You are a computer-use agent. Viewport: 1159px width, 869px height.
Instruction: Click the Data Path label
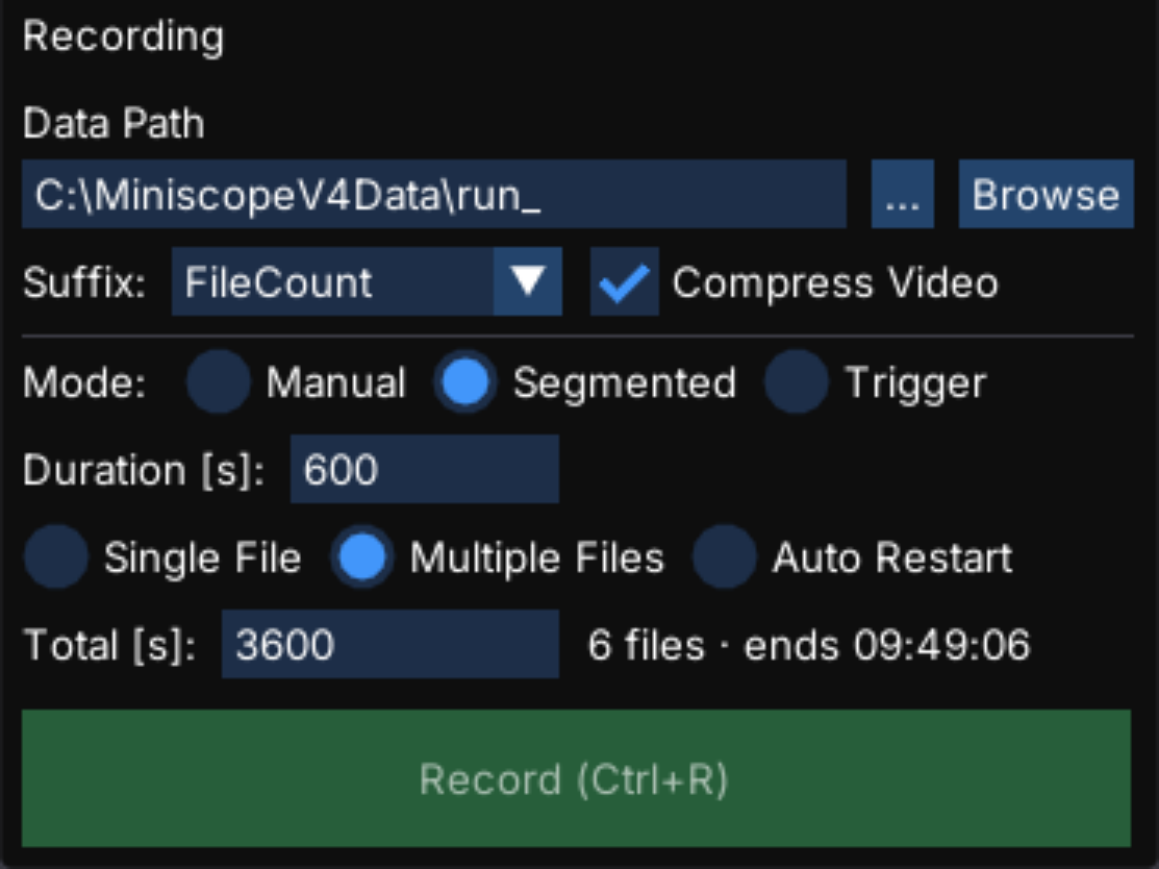pos(114,123)
